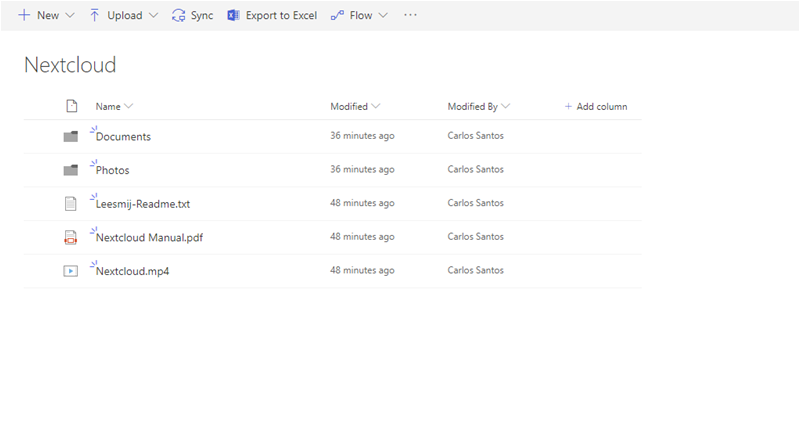Open the more options ellipsis menu
Image resolution: width=800 pixels, height=438 pixels.
click(x=410, y=15)
